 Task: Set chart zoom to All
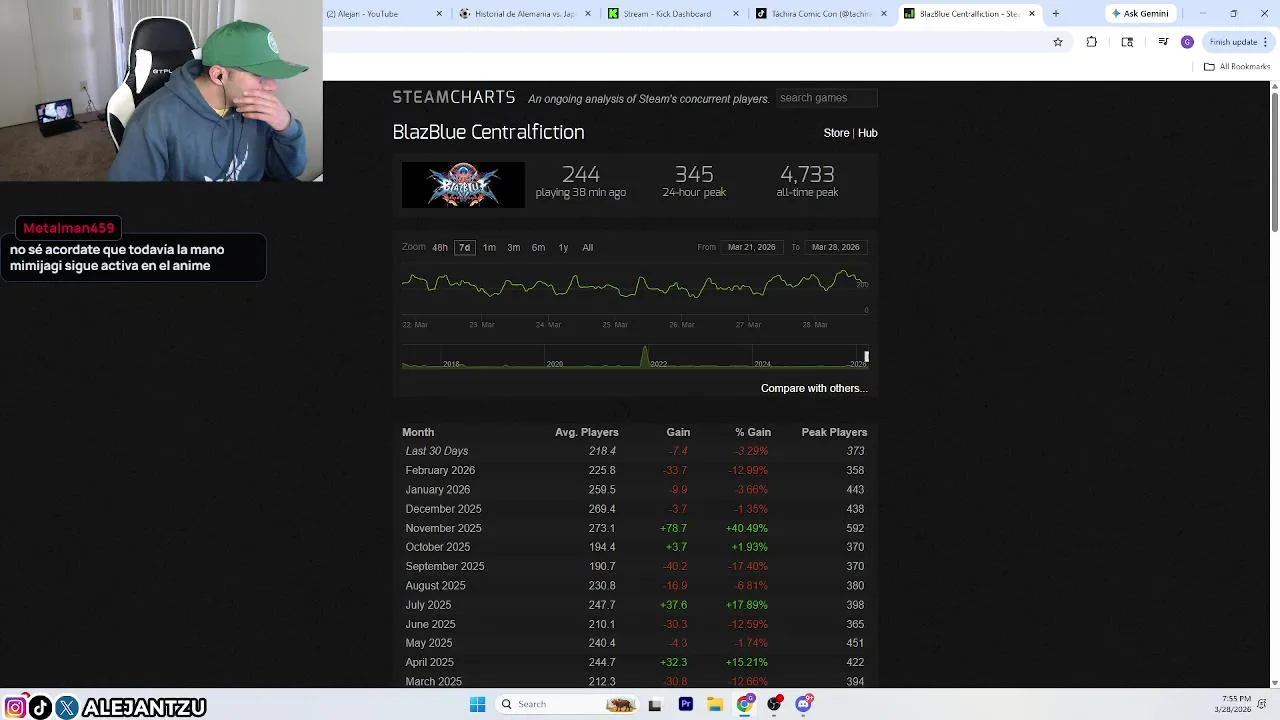tap(587, 247)
